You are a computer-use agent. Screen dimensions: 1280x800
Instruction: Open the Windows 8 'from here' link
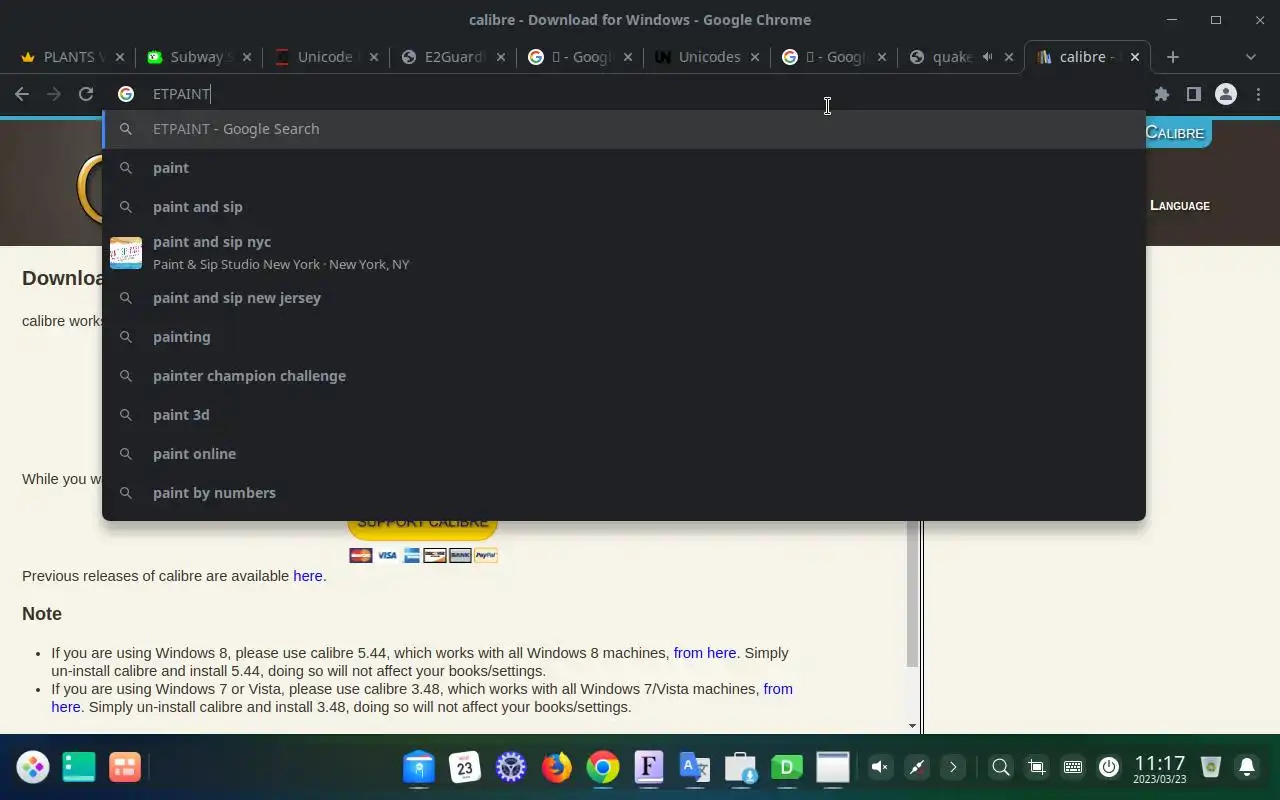click(x=705, y=653)
